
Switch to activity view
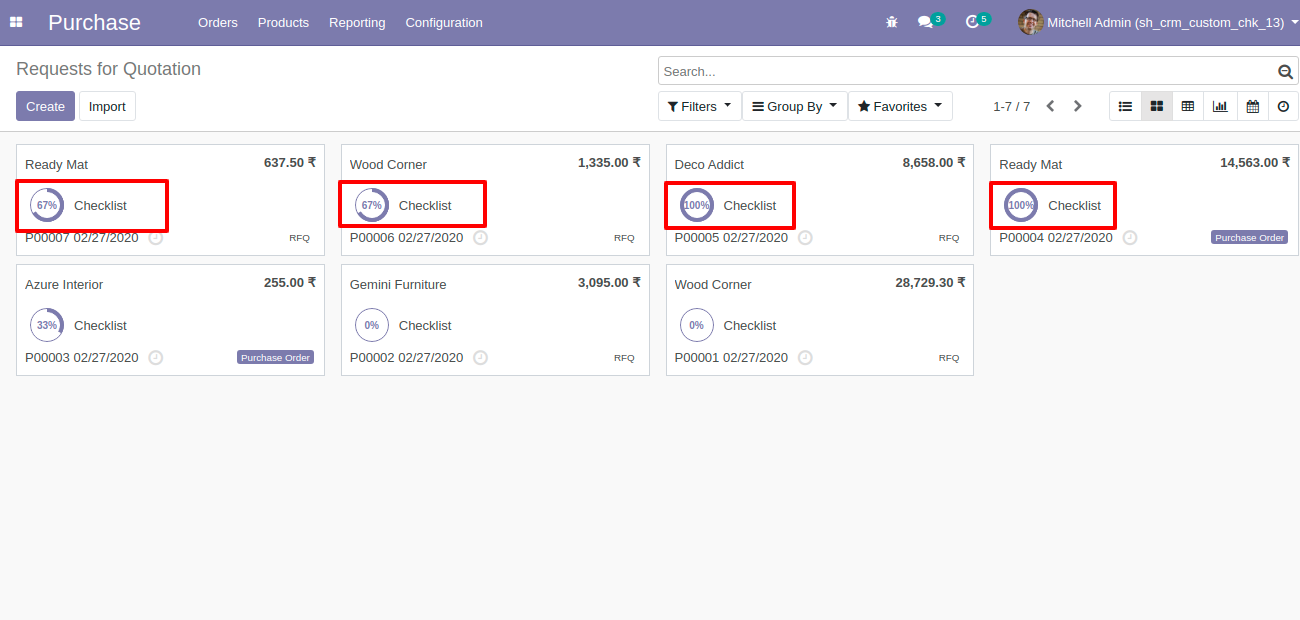(x=1283, y=106)
